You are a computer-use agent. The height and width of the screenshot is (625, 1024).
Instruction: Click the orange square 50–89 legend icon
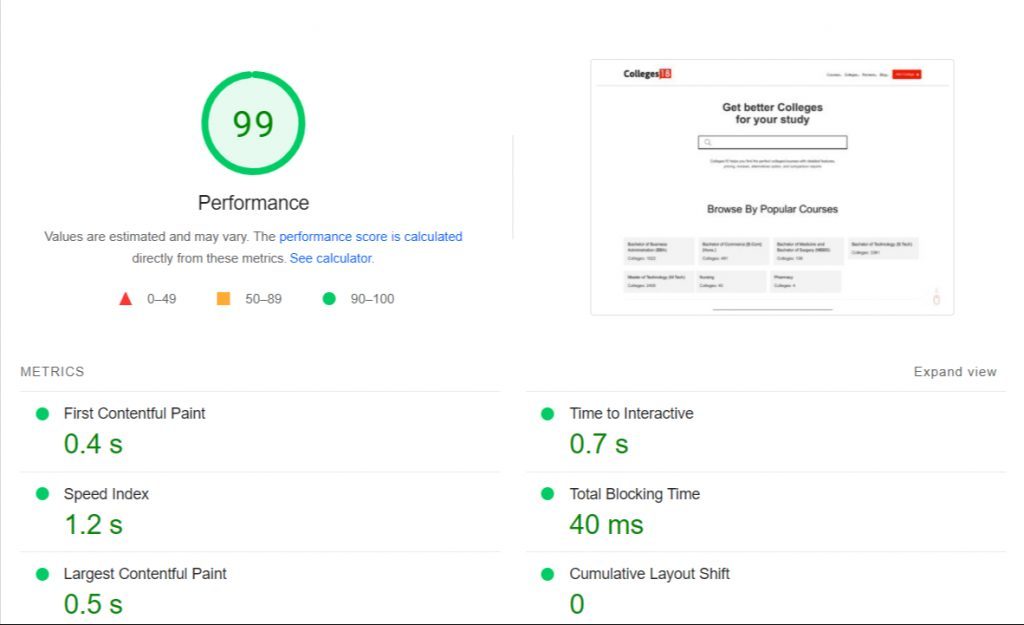[223, 298]
